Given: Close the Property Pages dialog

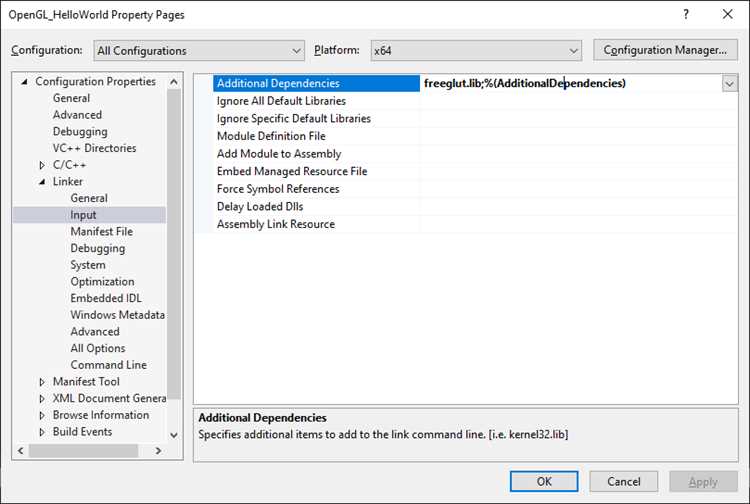Looking at the screenshot, I should (x=728, y=14).
